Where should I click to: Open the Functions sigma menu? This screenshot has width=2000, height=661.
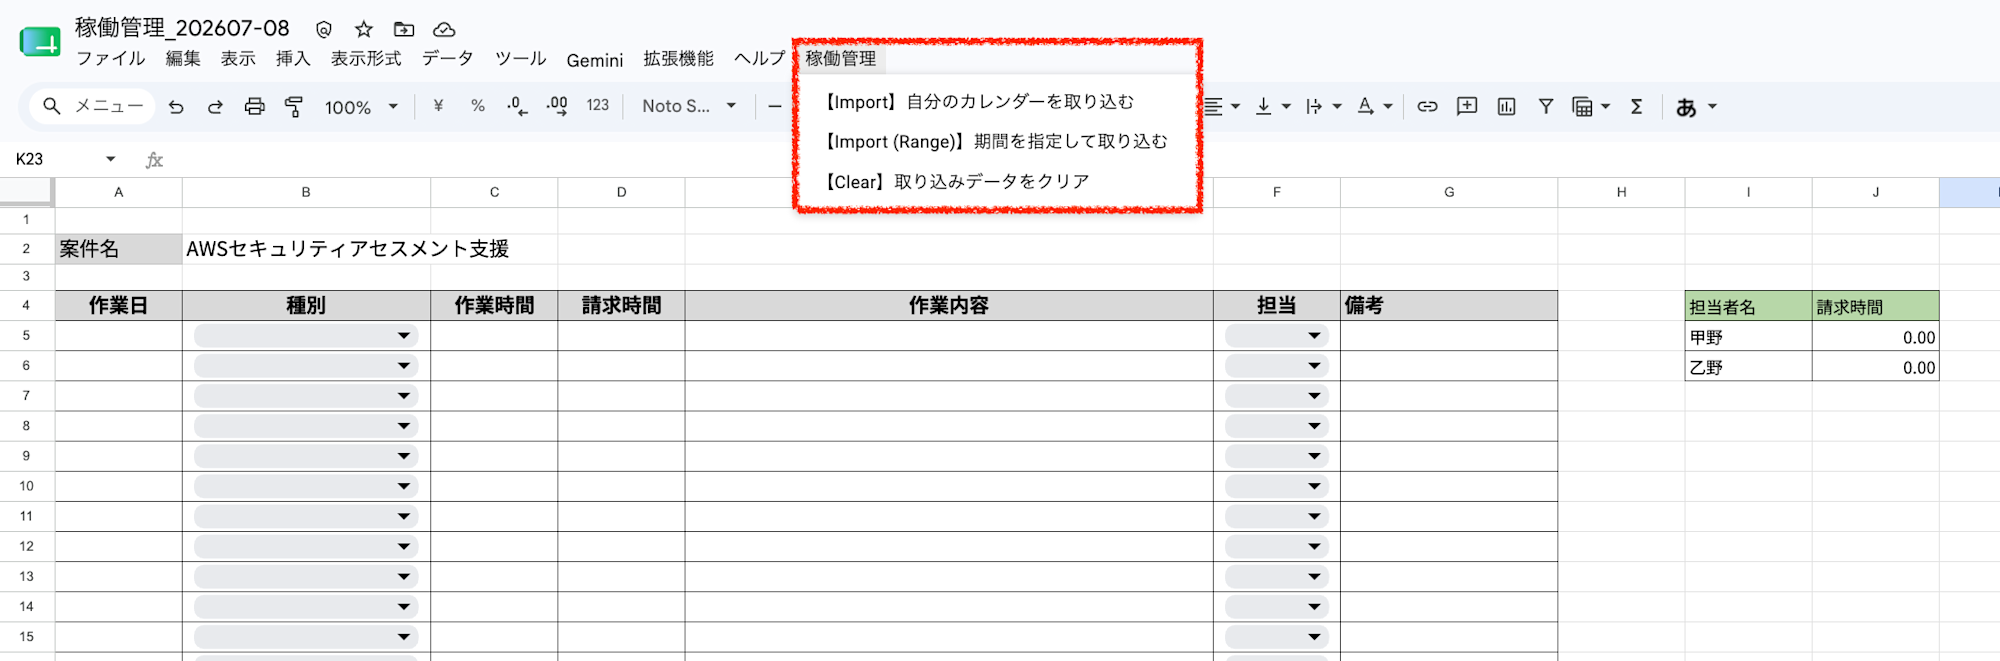tap(1637, 106)
